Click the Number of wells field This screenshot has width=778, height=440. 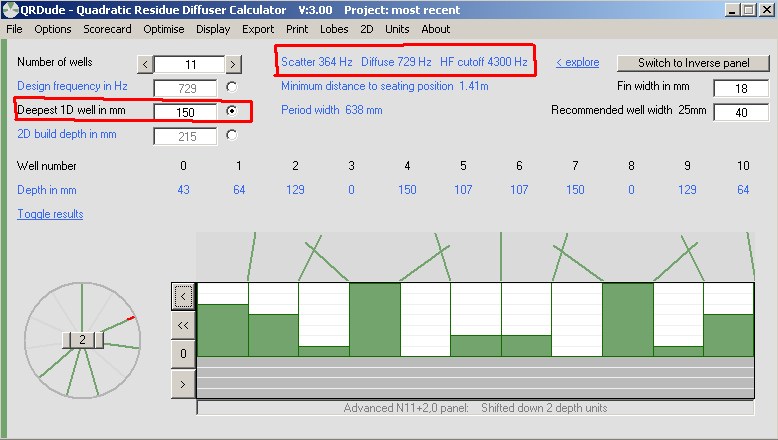[190, 64]
